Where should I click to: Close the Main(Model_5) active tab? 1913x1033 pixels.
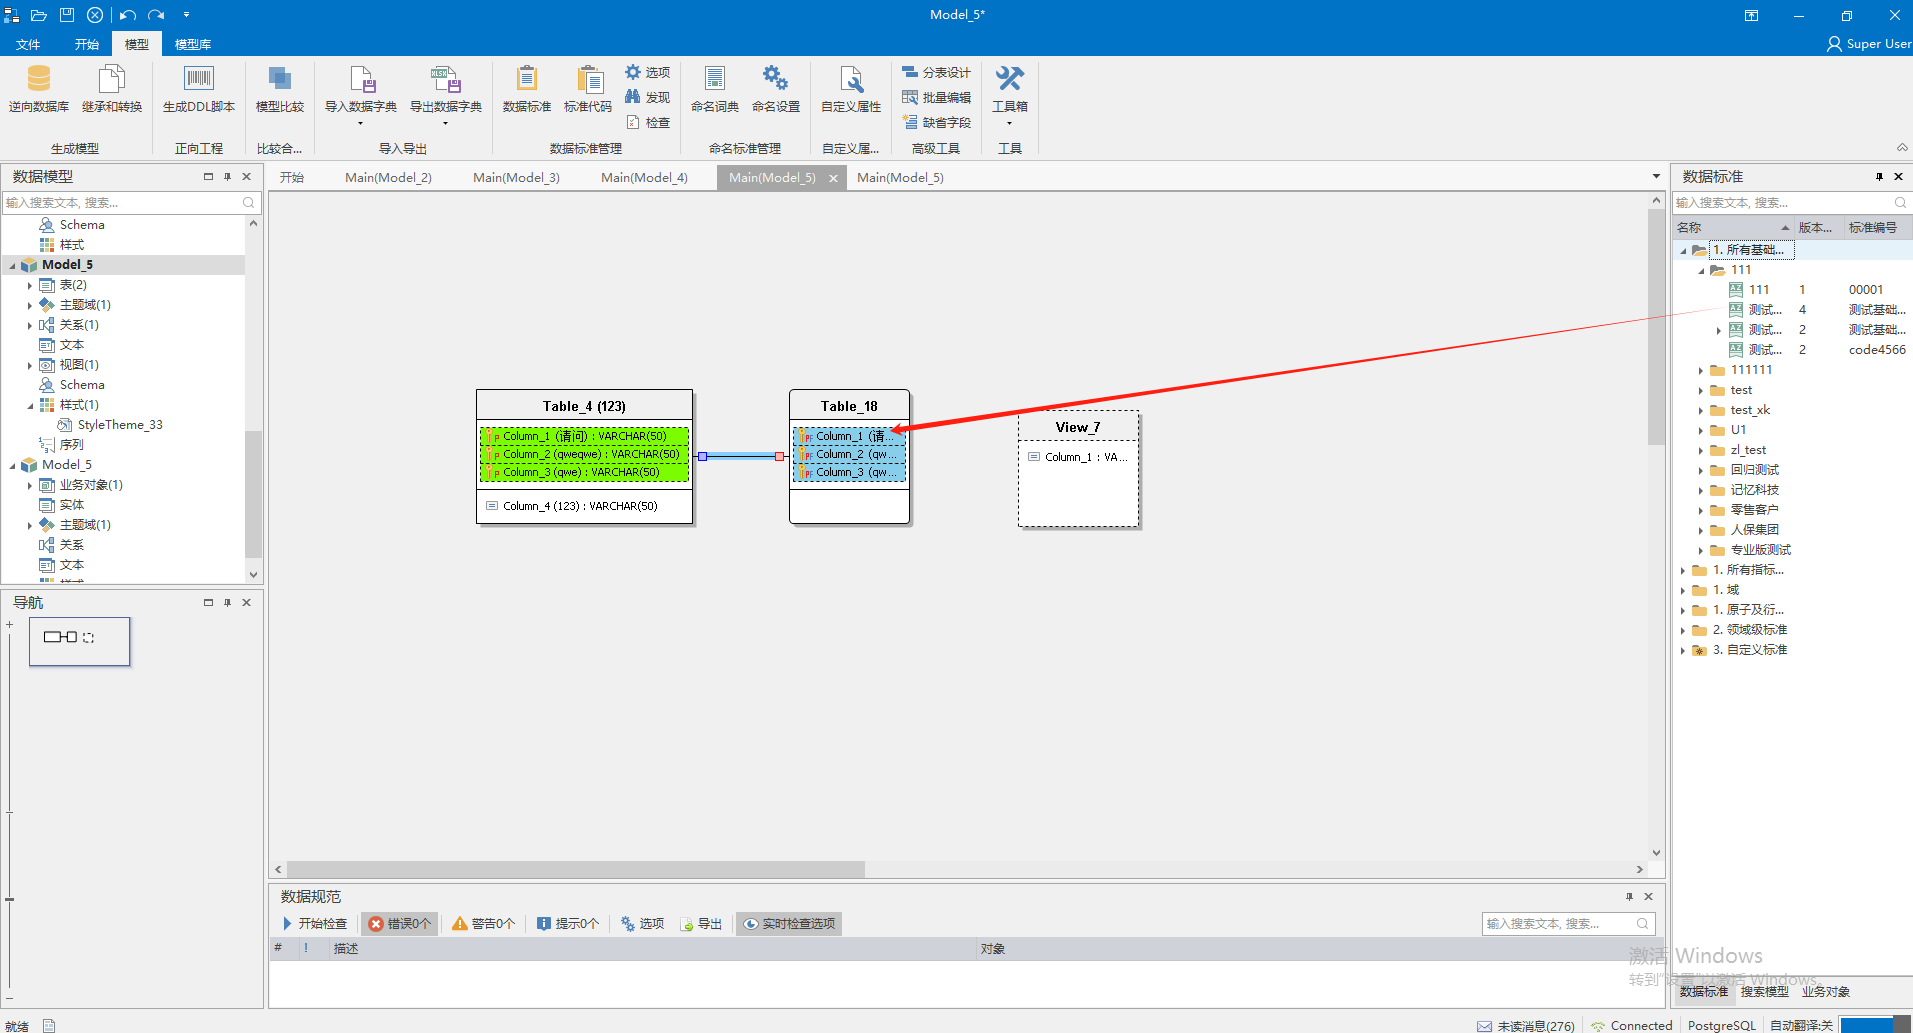(833, 178)
